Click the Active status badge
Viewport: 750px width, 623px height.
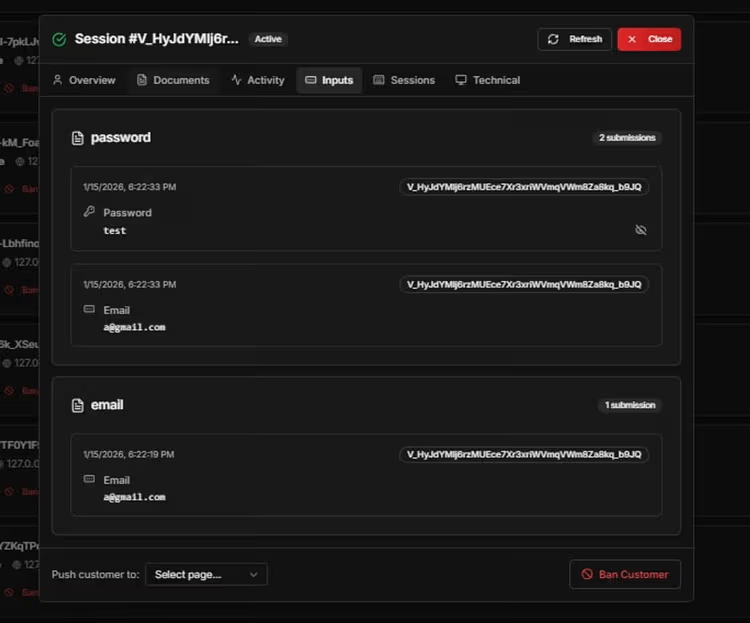point(268,39)
